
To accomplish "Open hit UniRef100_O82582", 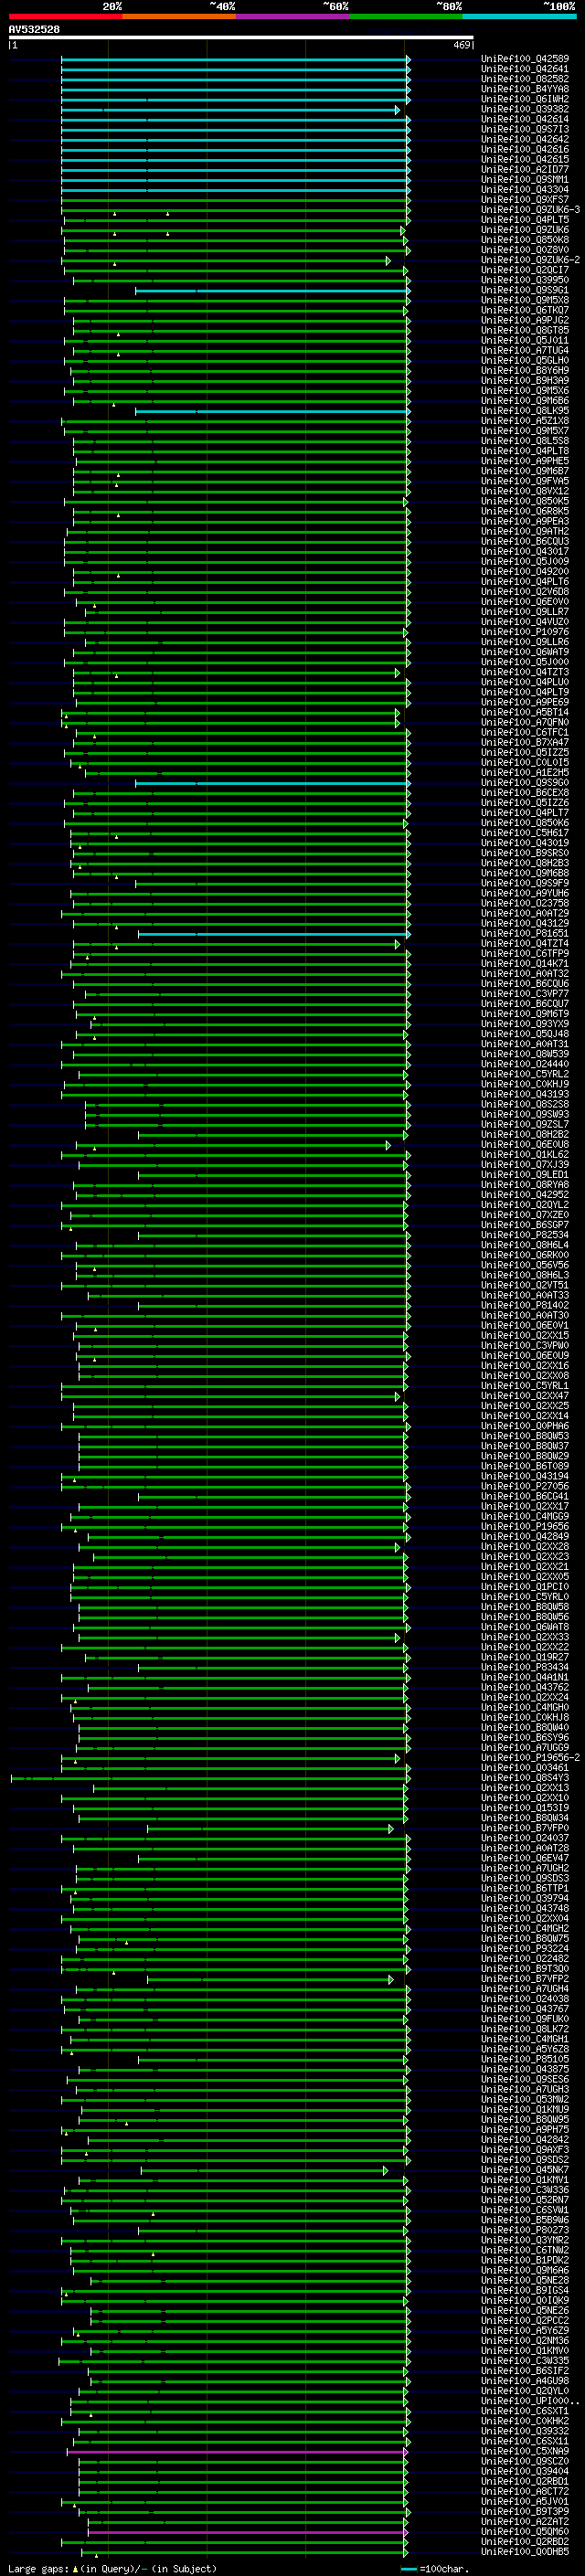I will (525, 79).
